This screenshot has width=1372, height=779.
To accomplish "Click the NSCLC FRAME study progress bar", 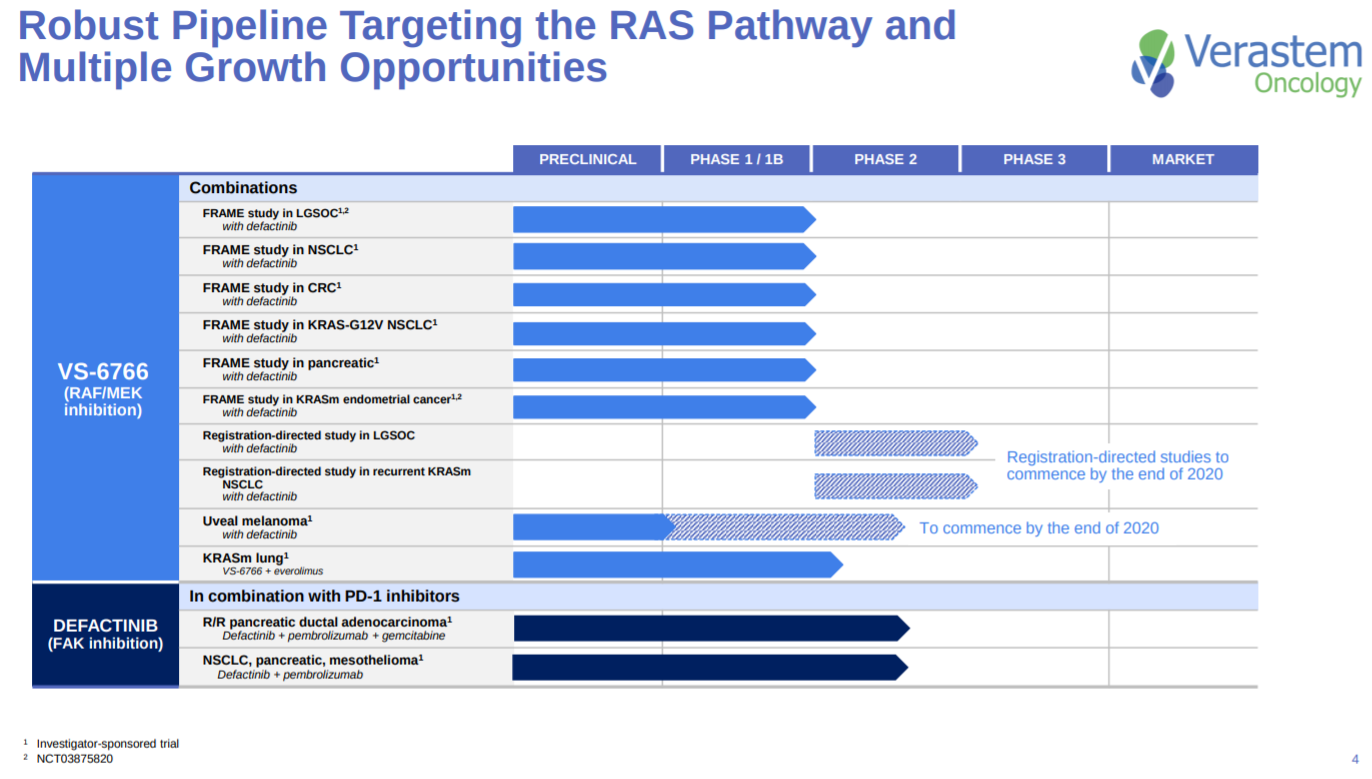I will (x=664, y=257).
